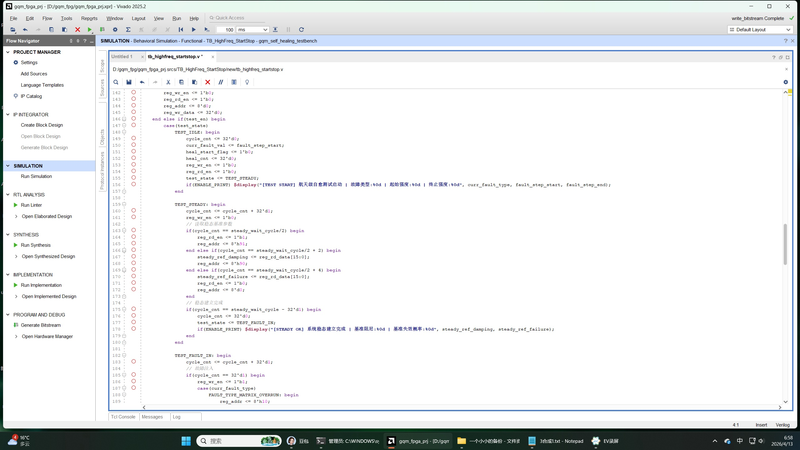Click the Step simulation icon
Screen dimensions: 800x450
click(275, 30)
